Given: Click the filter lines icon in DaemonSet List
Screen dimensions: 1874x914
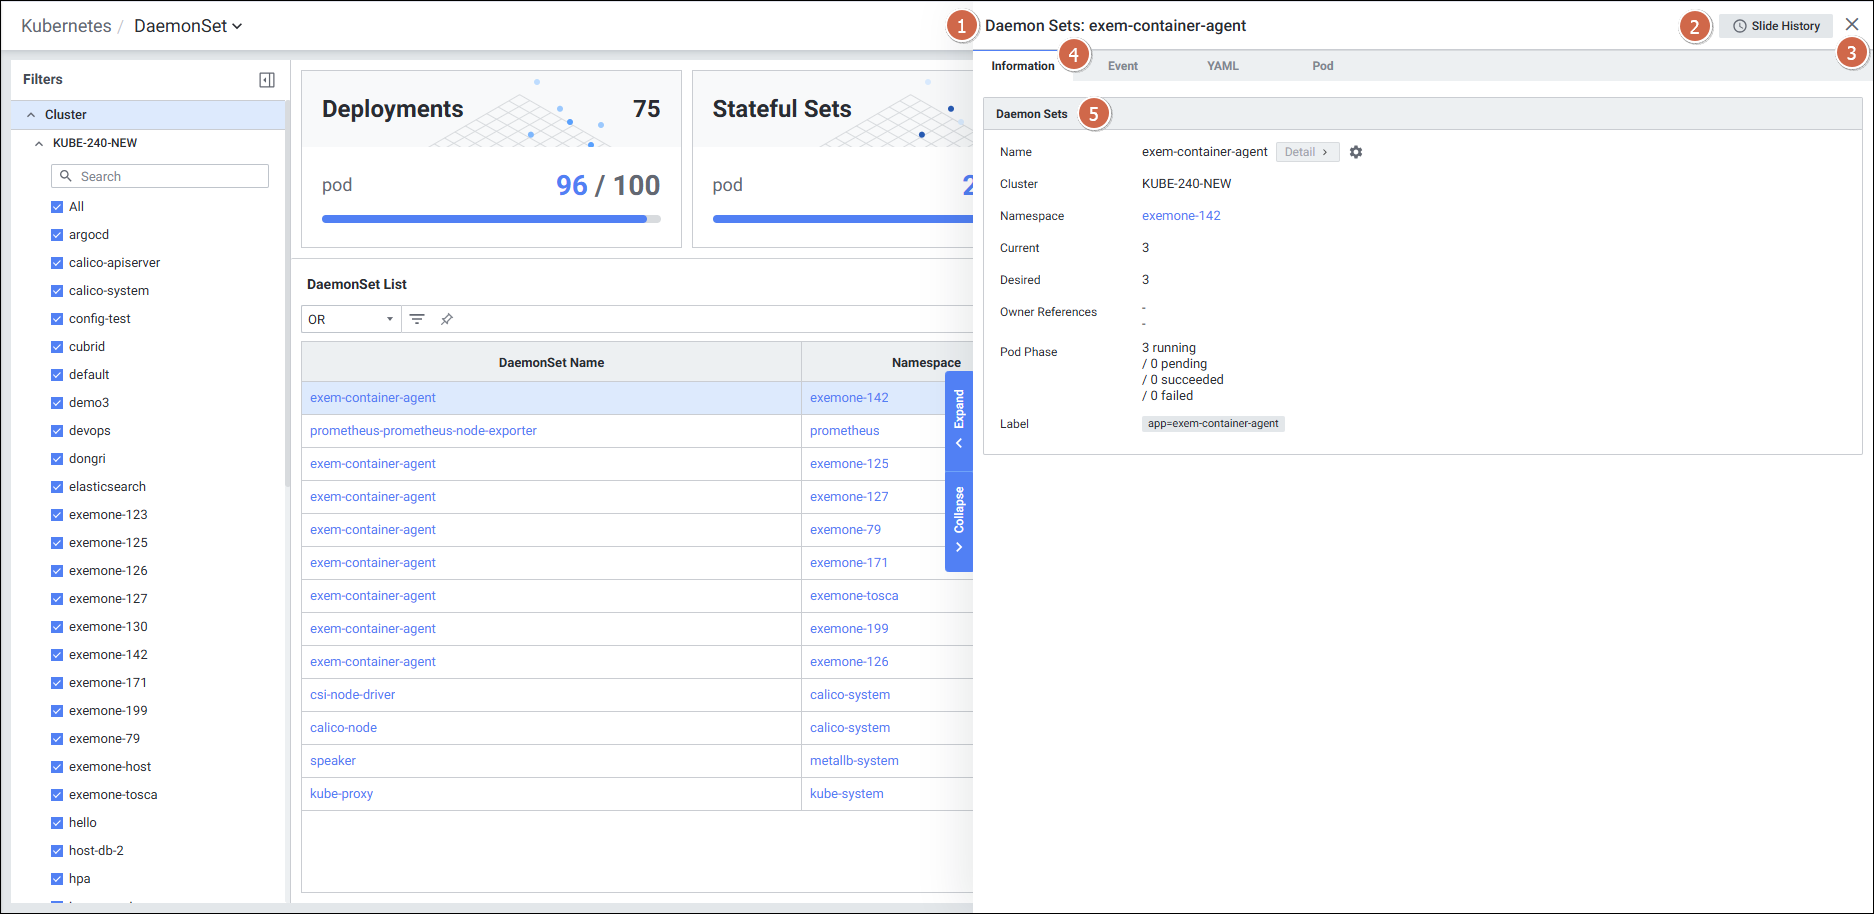Looking at the screenshot, I should [x=417, y=319].
